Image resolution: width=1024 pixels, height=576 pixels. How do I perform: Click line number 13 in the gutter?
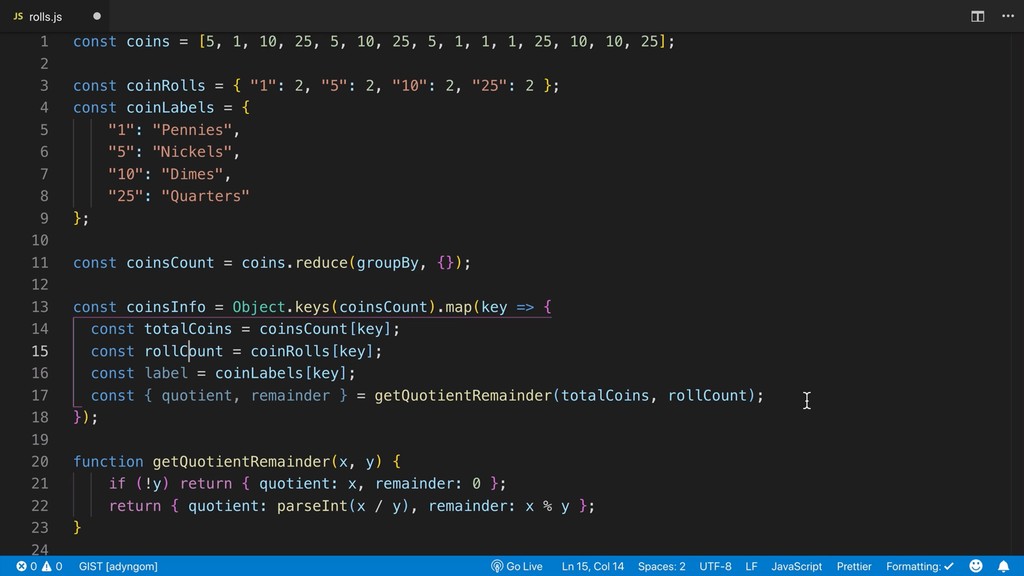coord(40,307)
